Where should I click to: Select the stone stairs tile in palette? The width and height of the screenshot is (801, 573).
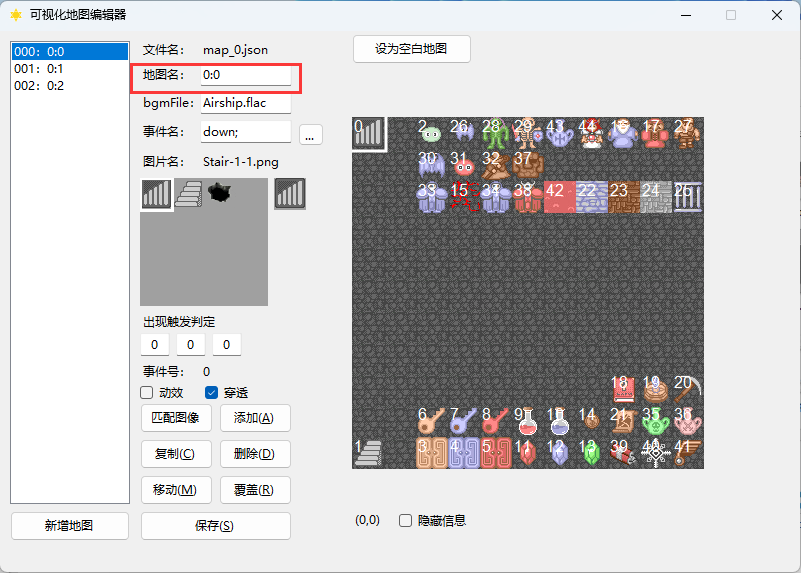coord(189,194)
